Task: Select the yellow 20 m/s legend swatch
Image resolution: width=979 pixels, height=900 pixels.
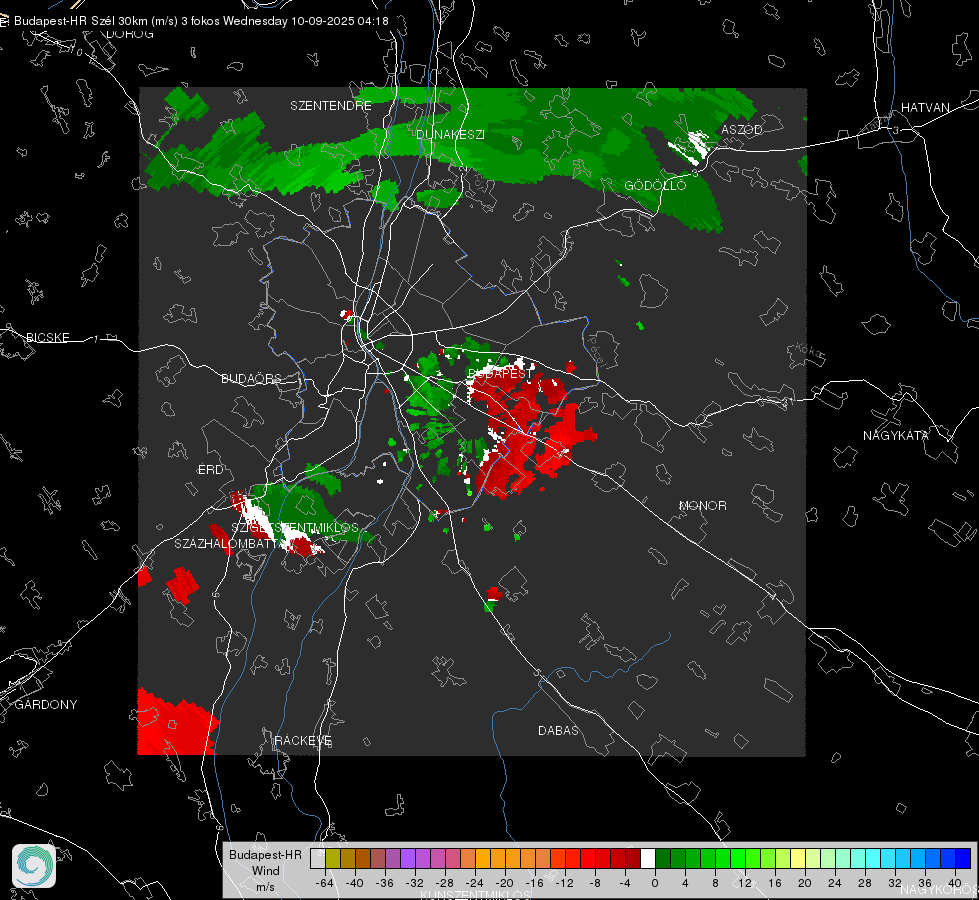Action: 798,858
